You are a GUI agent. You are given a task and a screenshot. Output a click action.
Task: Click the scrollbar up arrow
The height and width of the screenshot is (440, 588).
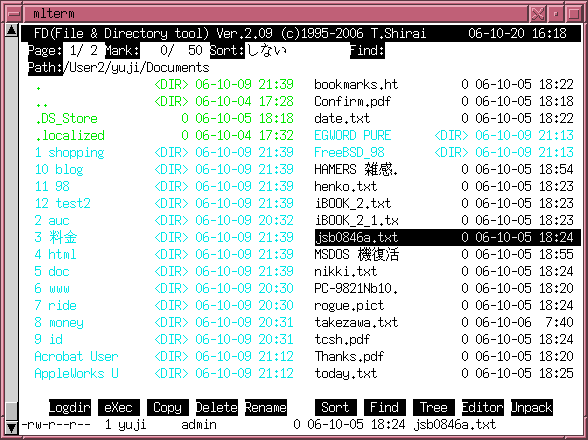(x=11, y=30)
